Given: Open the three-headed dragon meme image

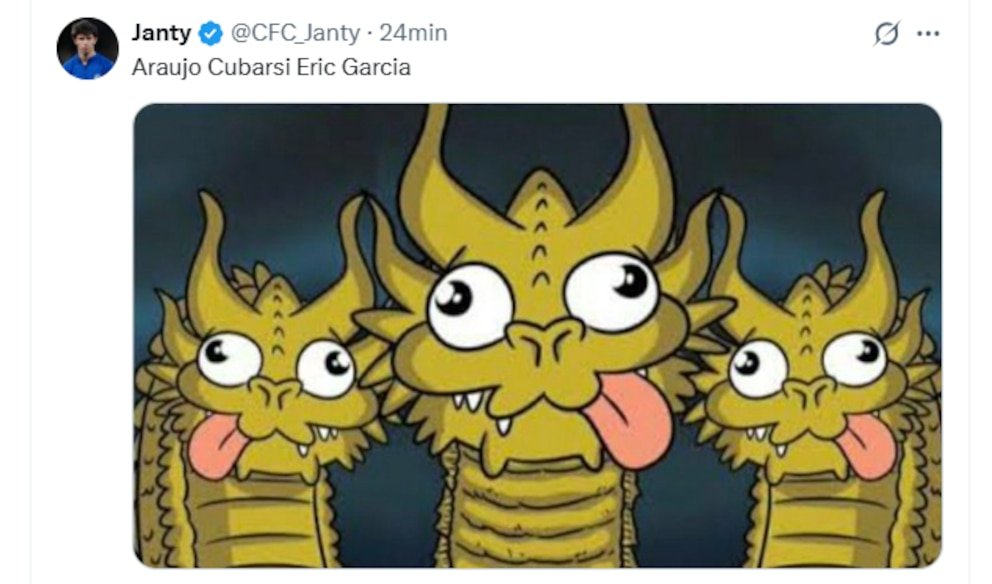Looking at the screenshot, I should [537, 335].
